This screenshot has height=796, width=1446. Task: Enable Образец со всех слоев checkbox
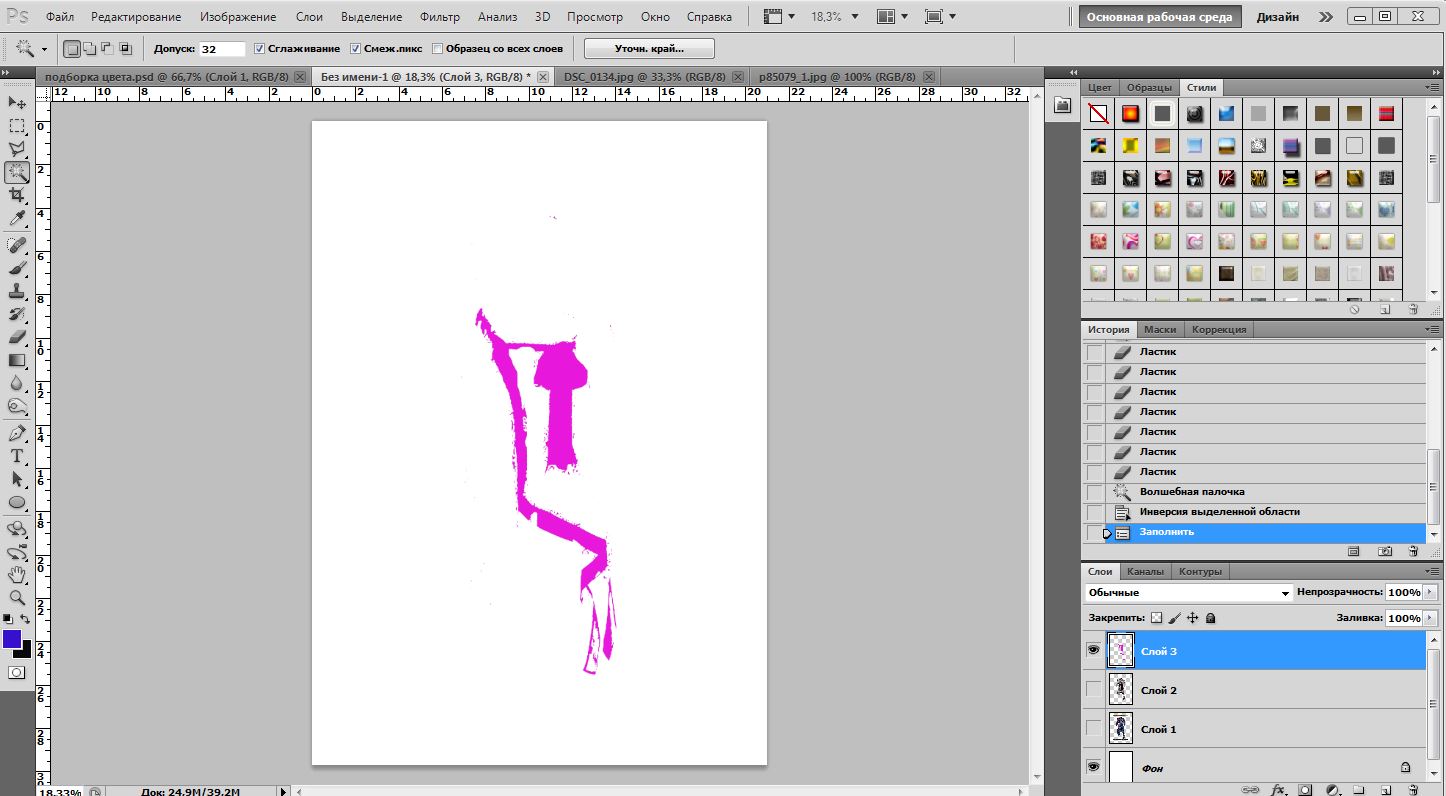tap(438, 48)
